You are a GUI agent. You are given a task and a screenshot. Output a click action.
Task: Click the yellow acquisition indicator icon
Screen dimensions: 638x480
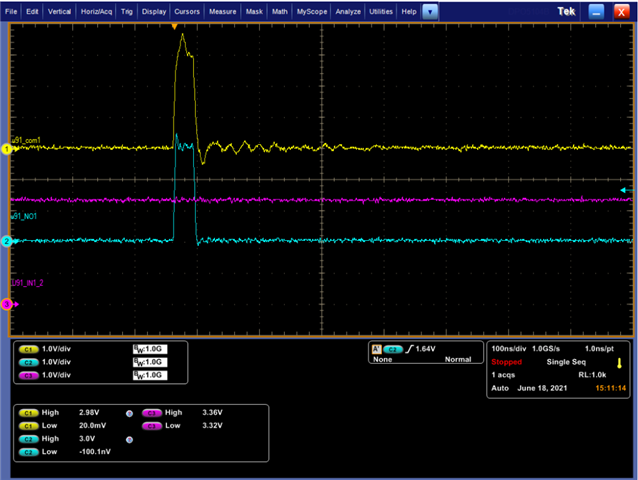point(619,363)
